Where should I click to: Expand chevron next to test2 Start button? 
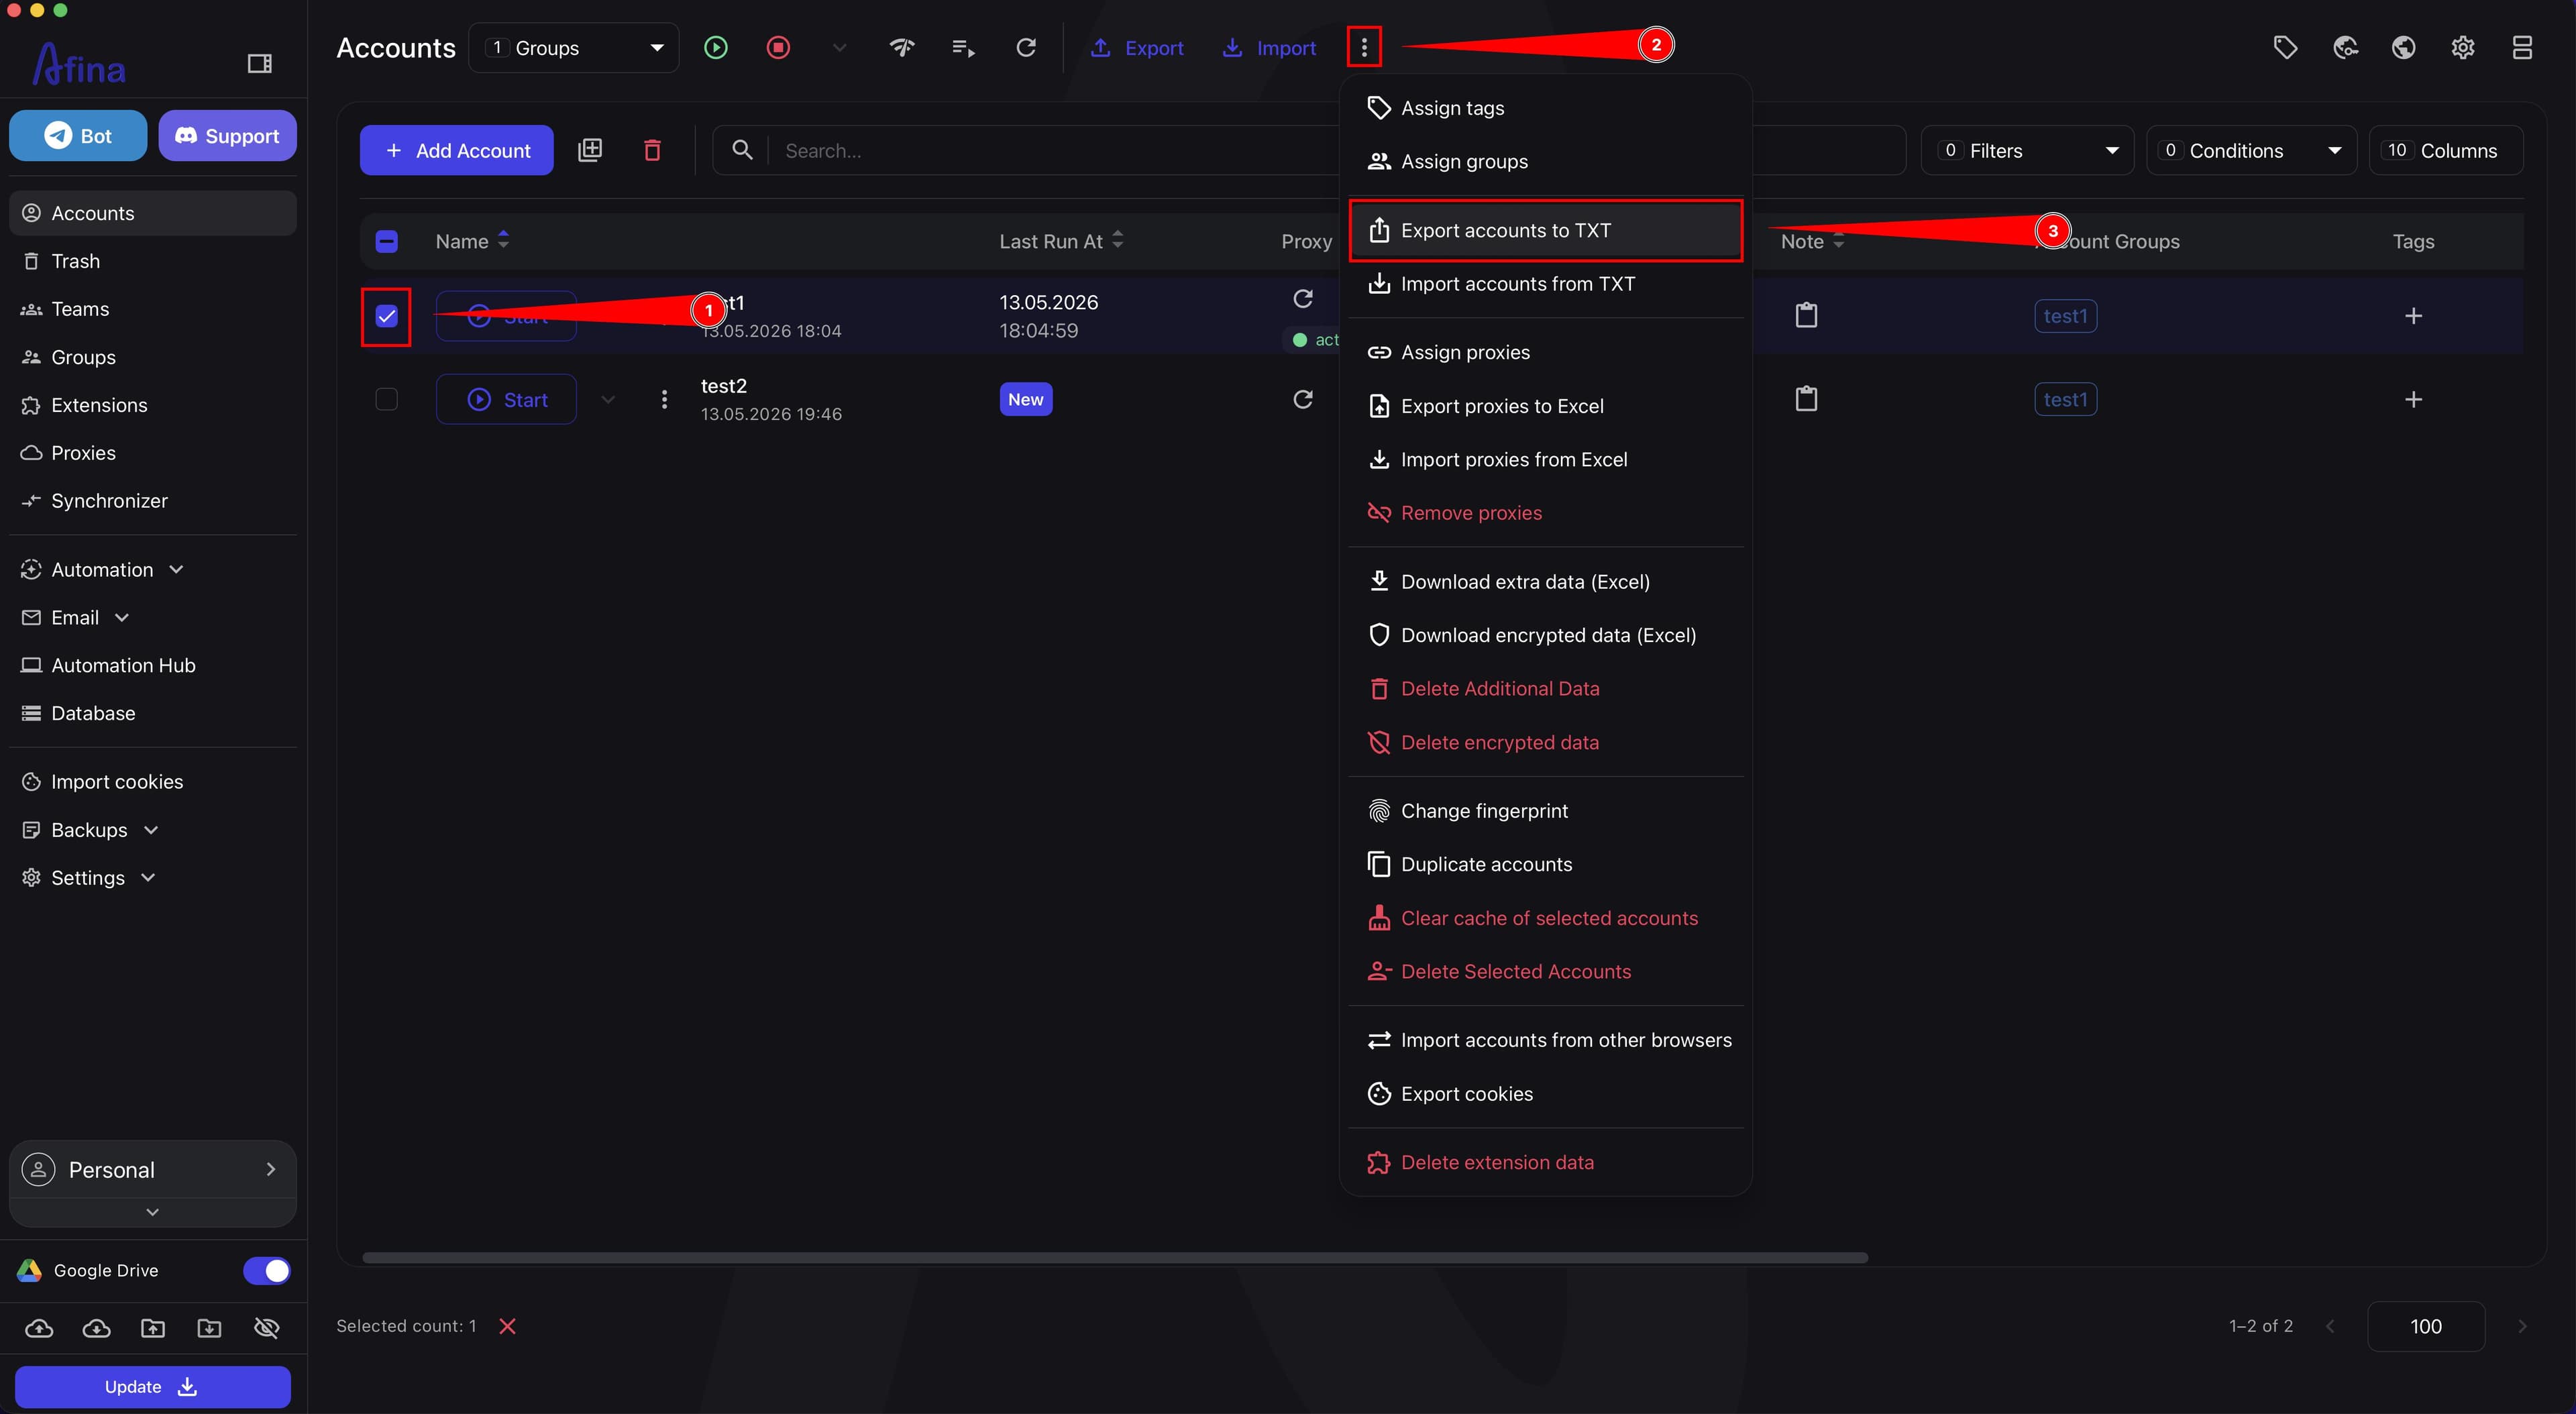[607, 399]
